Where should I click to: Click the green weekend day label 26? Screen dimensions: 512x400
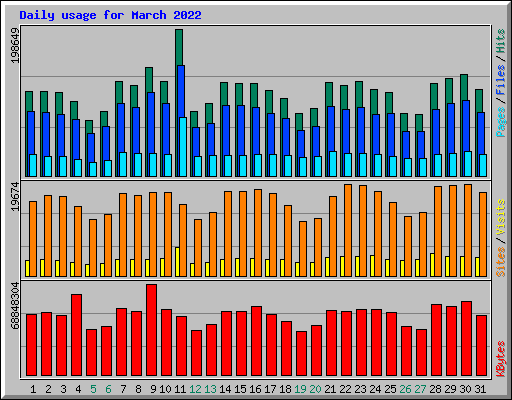[405, 389]
